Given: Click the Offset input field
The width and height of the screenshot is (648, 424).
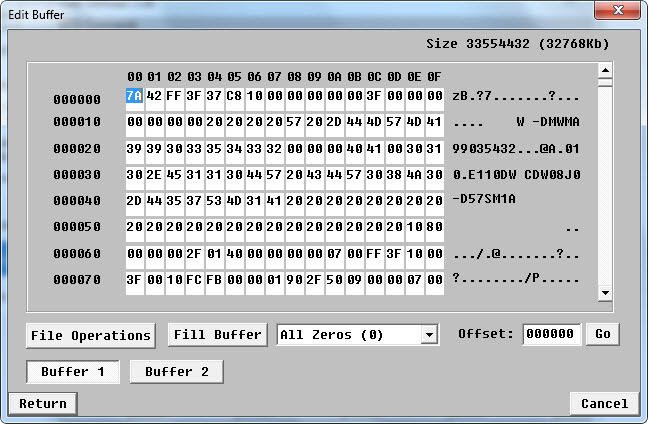Looking at the screenshot, I should click(550, 335).
